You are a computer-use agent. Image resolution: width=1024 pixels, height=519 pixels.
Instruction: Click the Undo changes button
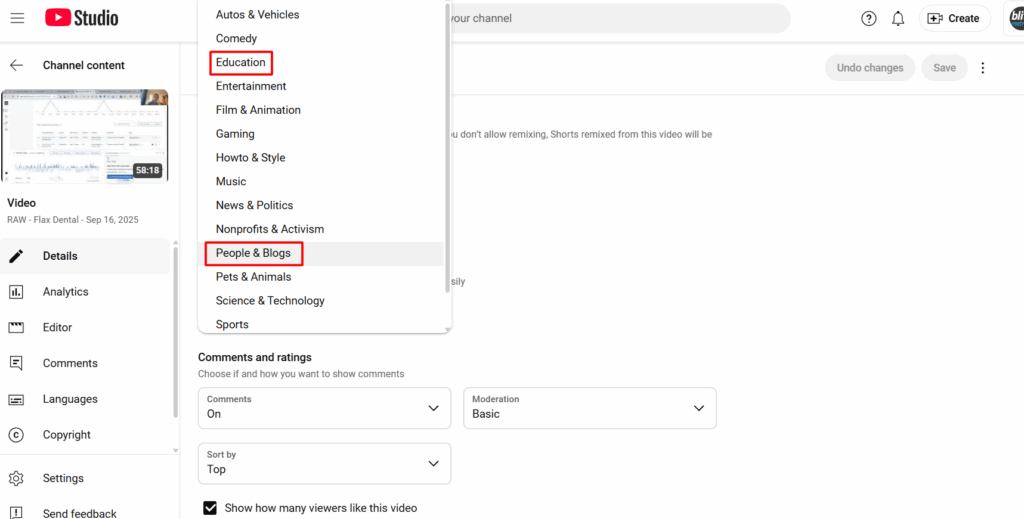tap(869, 68)
